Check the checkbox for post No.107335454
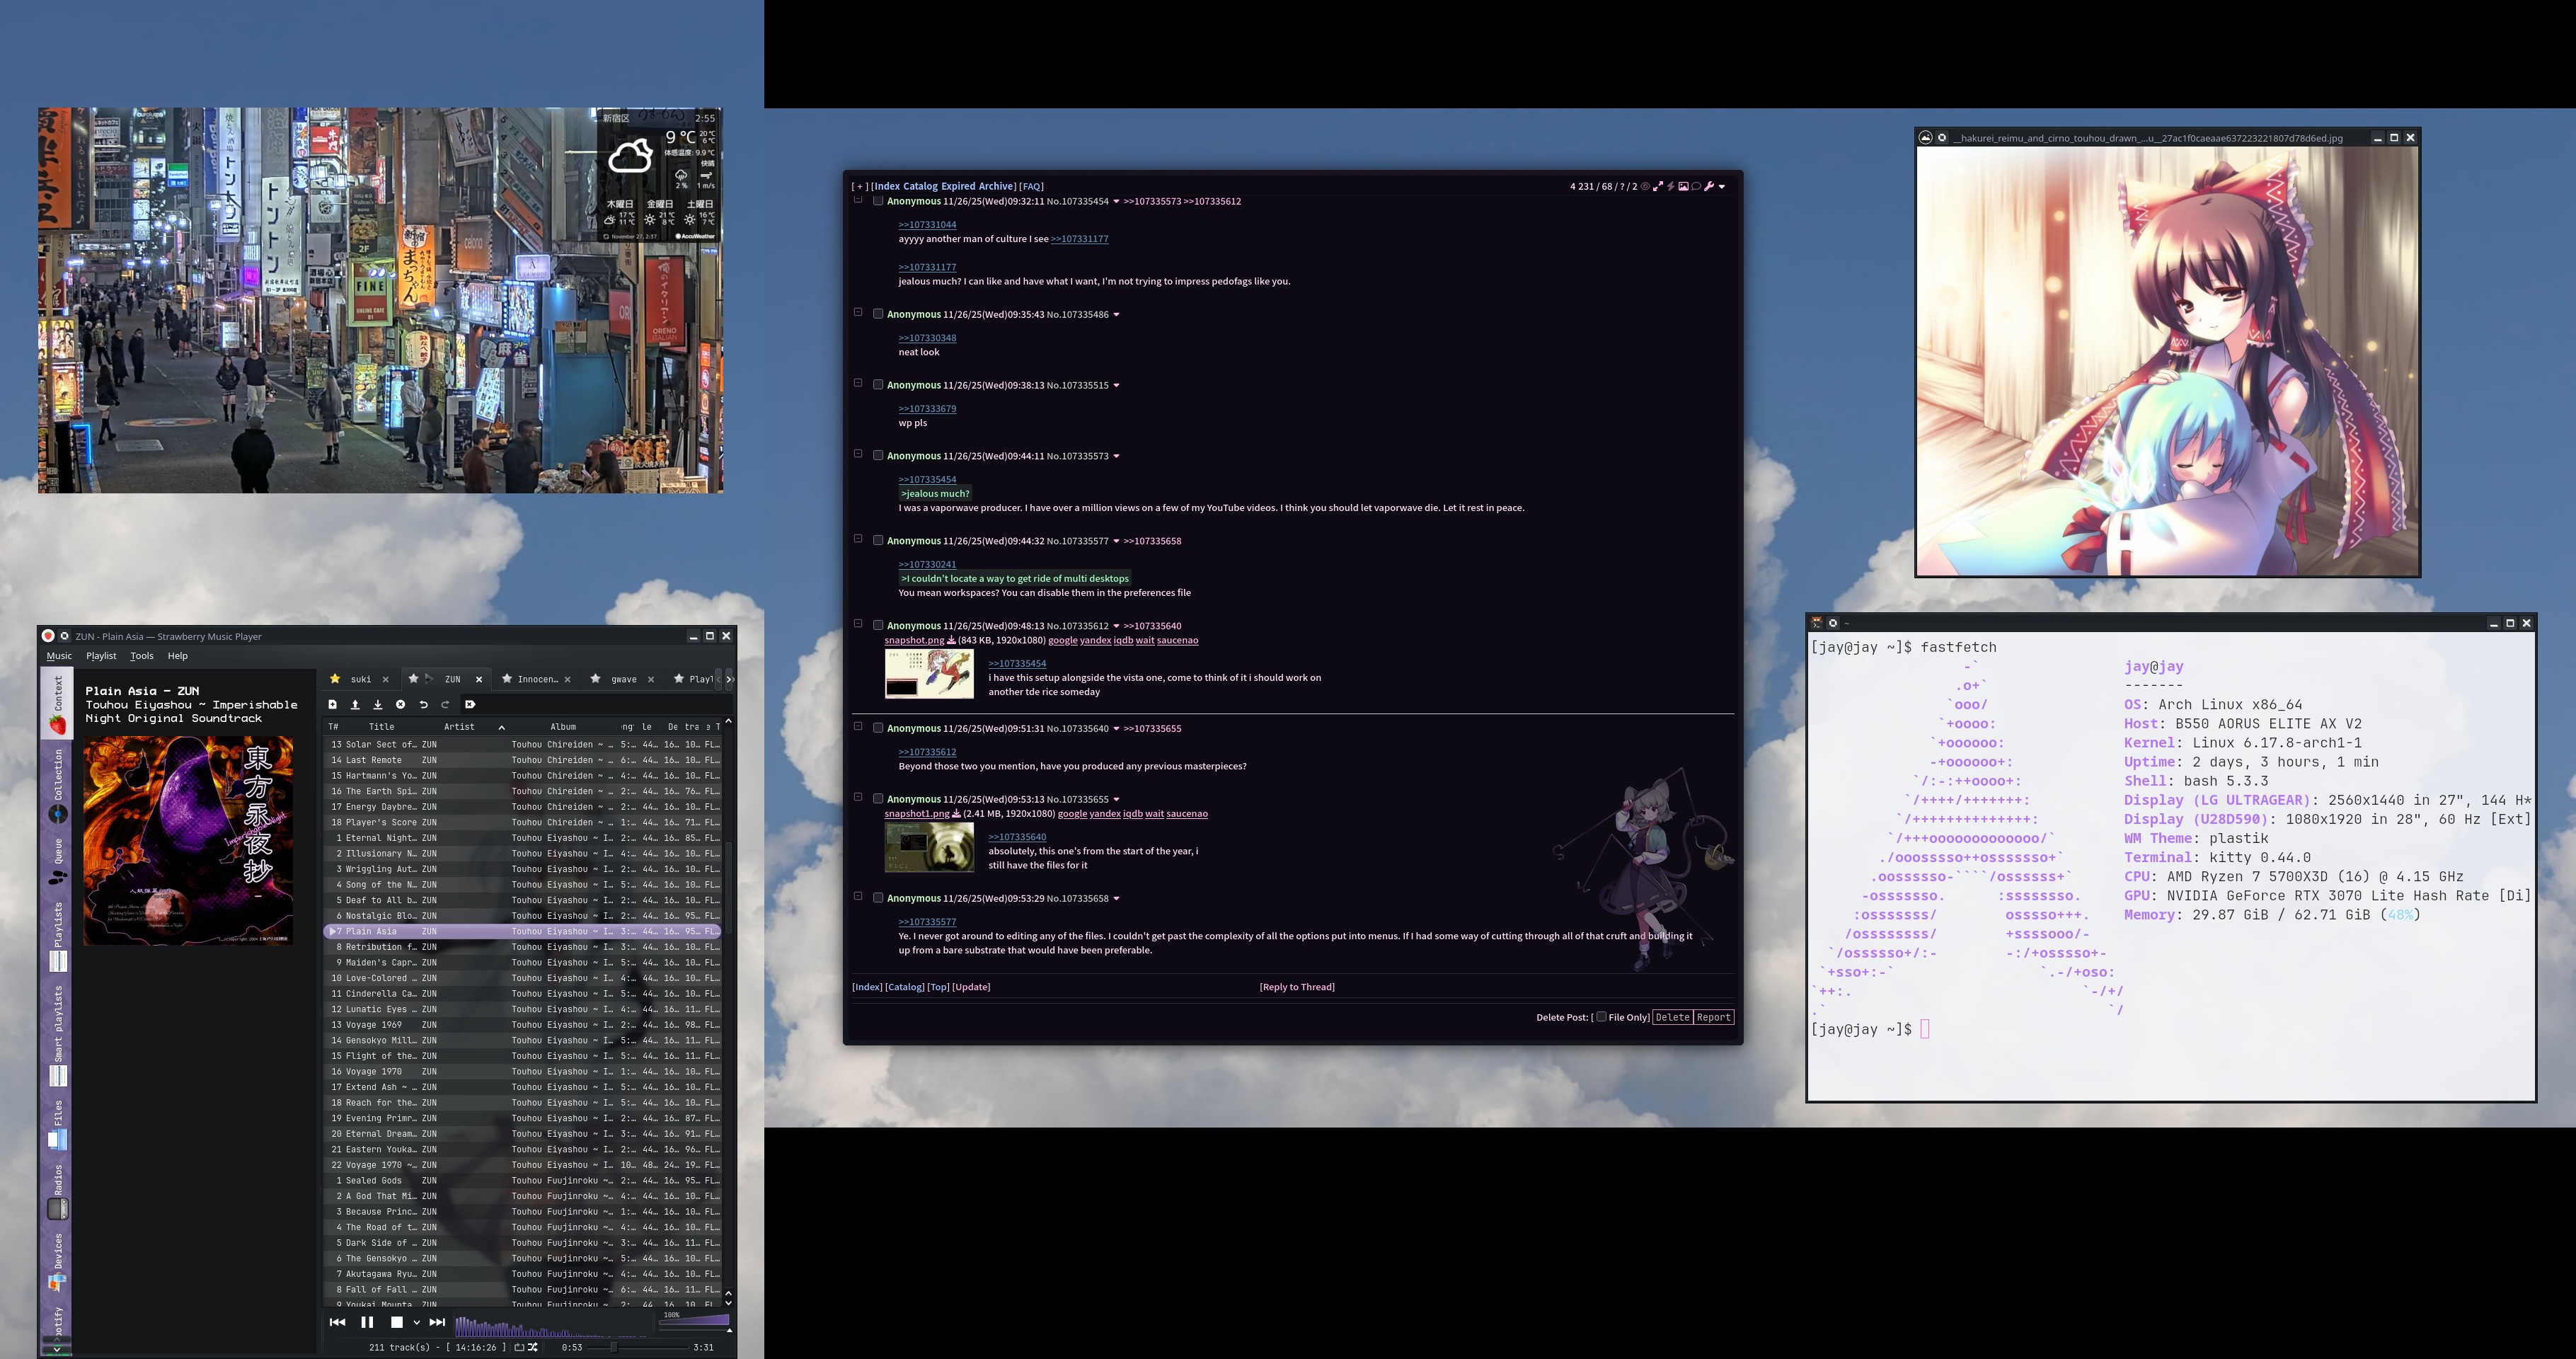2576x1359 pixels. (x=878, y=201)
